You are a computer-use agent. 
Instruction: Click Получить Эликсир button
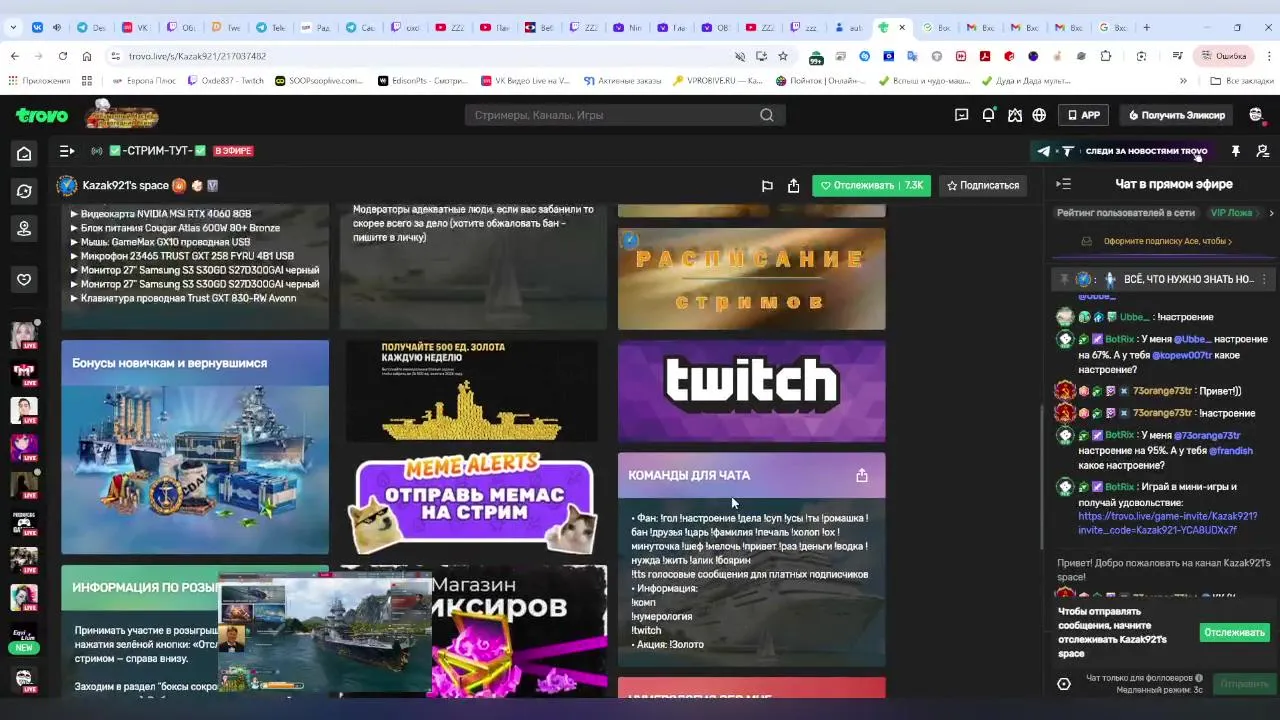coord(1176,115)
